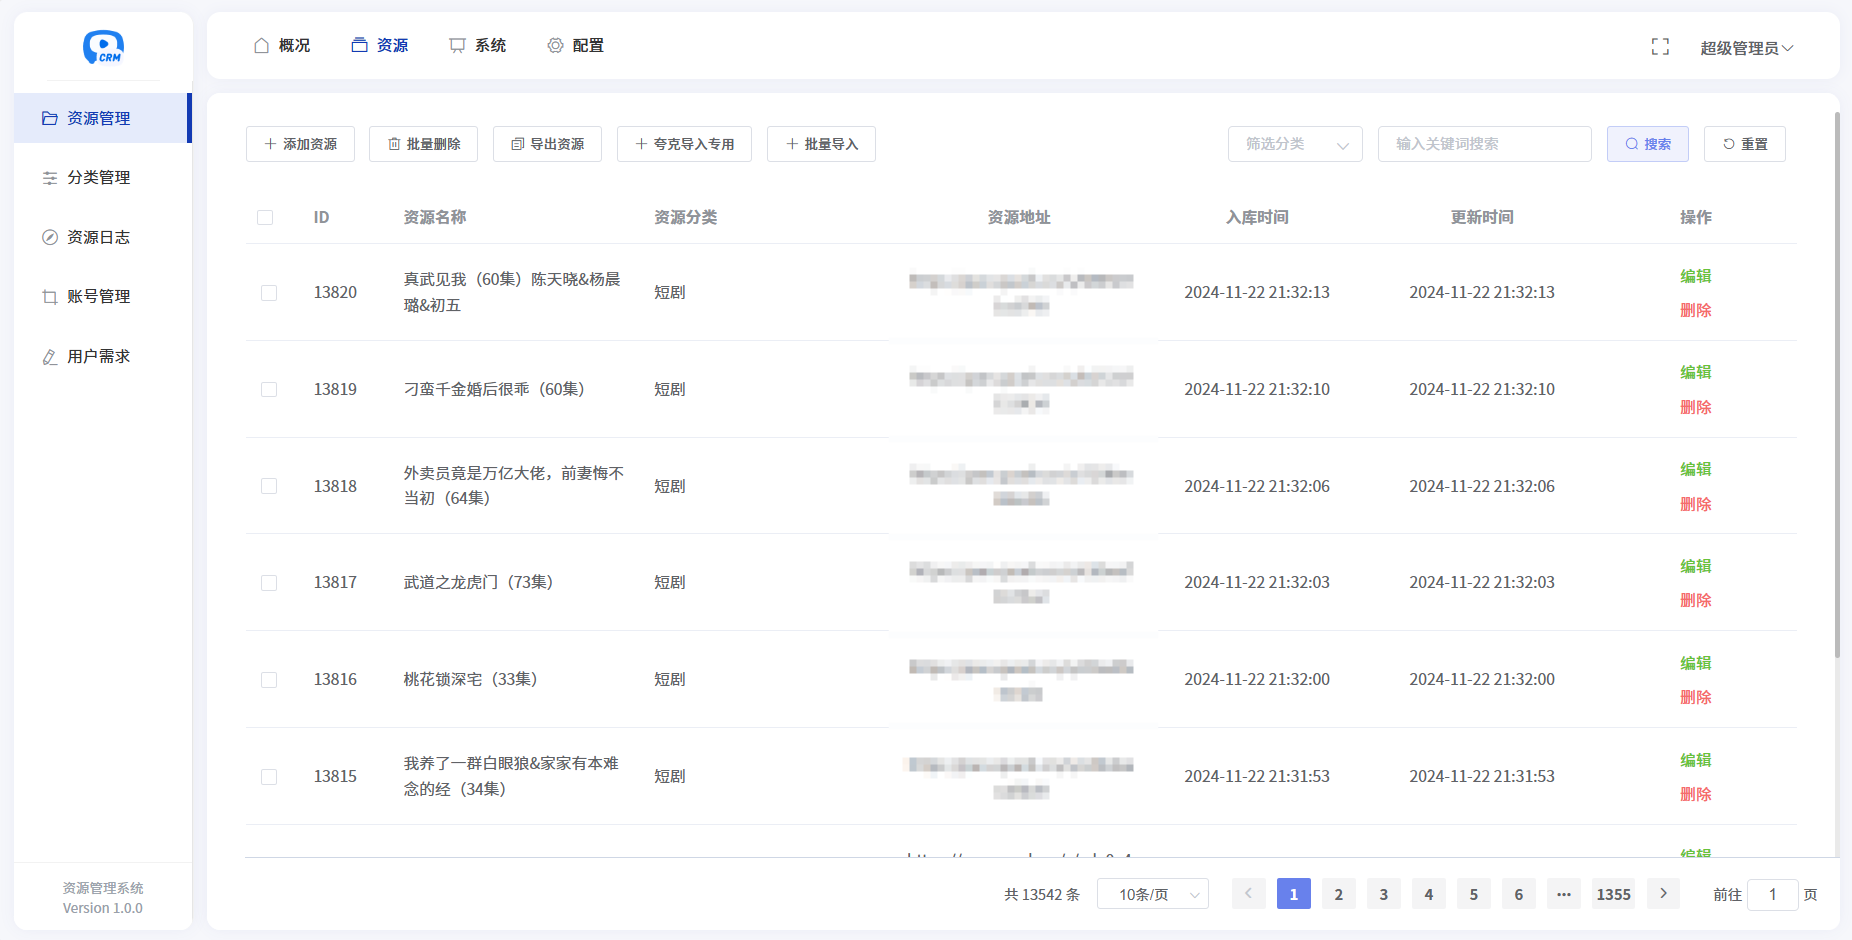The width and height of the screenshot is (1852, 940).
Task: Check the row 13818 checkbox
Action: pos(269,486)
